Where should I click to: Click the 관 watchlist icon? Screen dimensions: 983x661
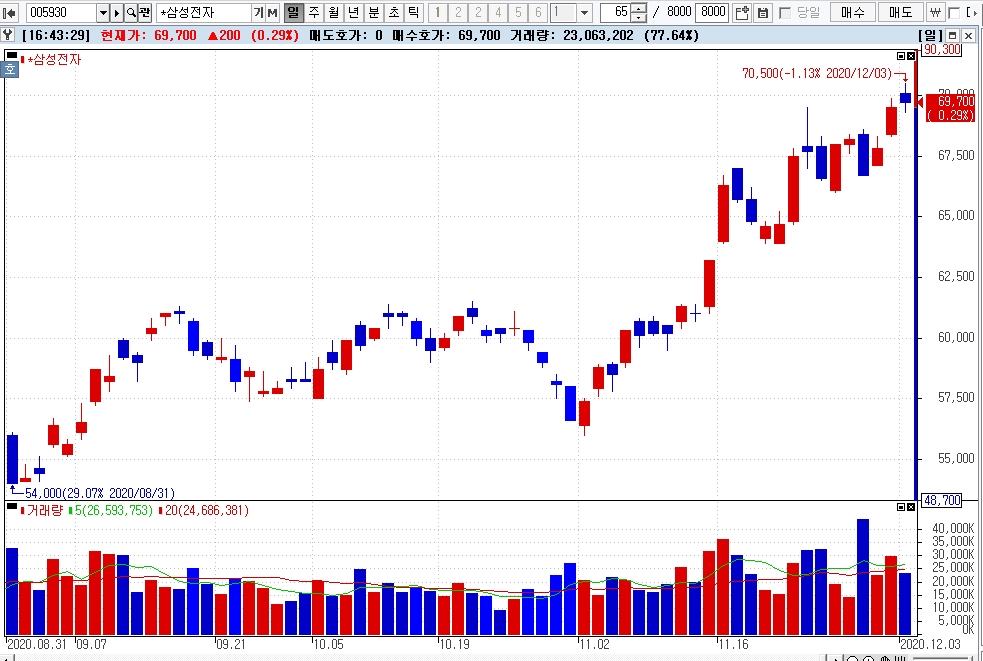pyautogui.click(x=144, y=12)
